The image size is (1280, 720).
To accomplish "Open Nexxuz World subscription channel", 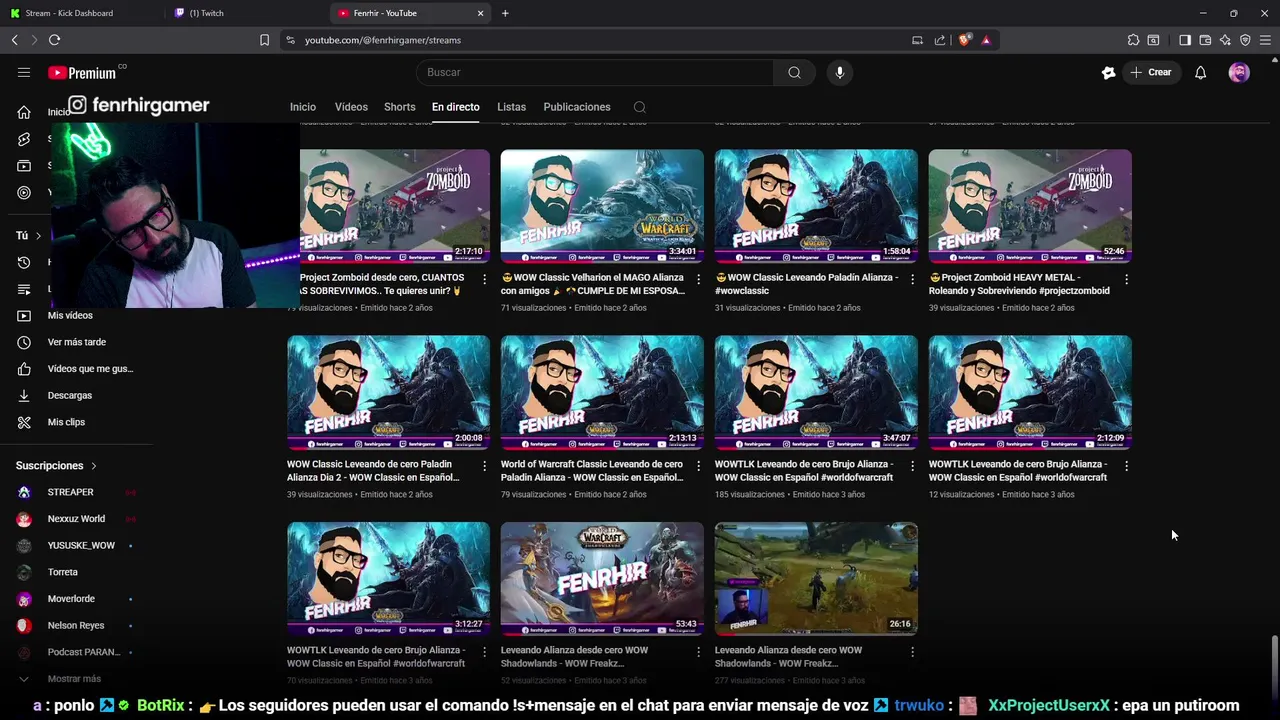I will click(75, 519).
